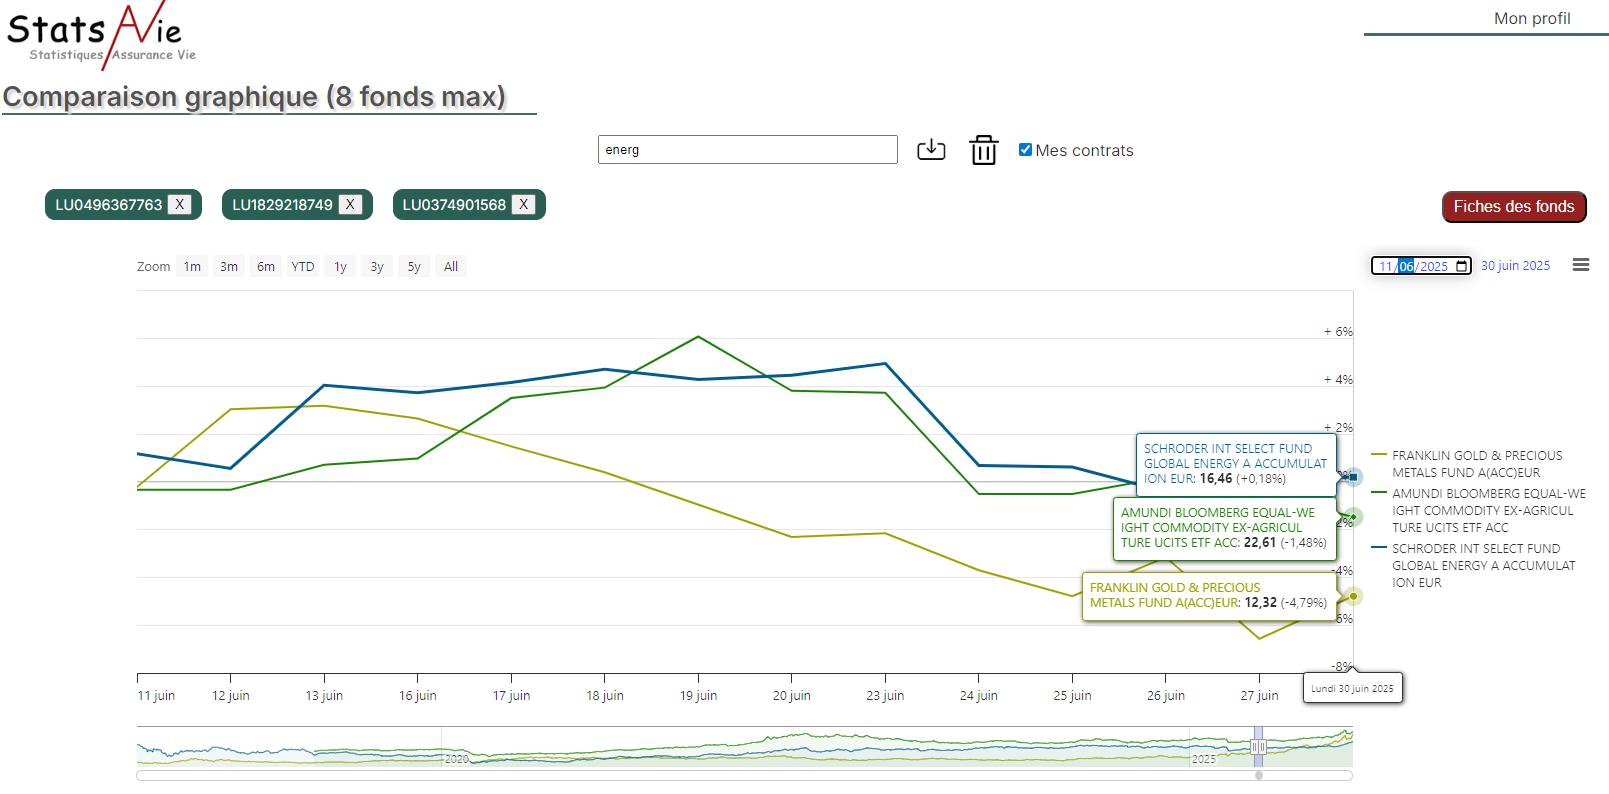The image size is (1609, 794).
Task: Click the fund search input field
Action: pos(747,150)
